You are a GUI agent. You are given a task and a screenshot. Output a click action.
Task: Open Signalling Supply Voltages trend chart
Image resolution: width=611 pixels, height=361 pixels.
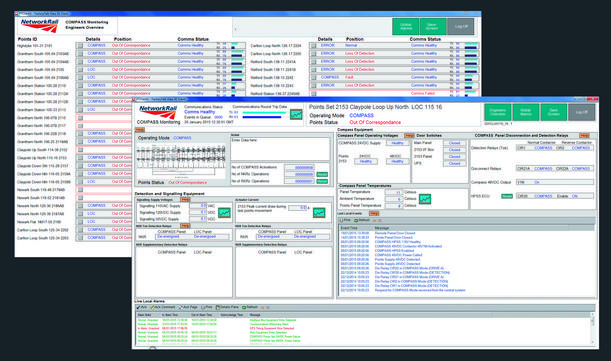tap(224, 213)
